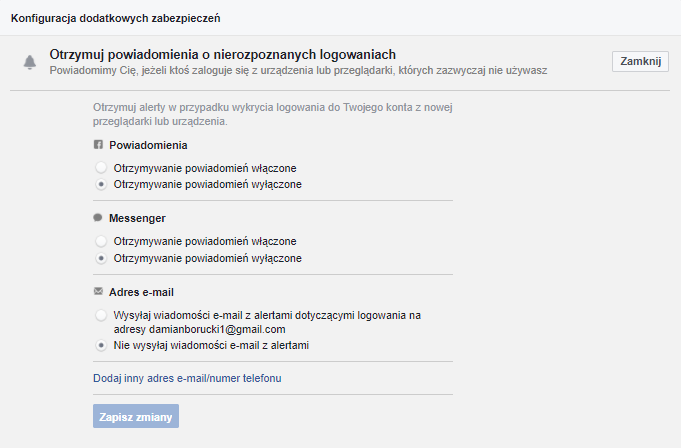Click the Facebook icon beside Powiadomienia
681x448 pixels.
[x=98, y=145]
